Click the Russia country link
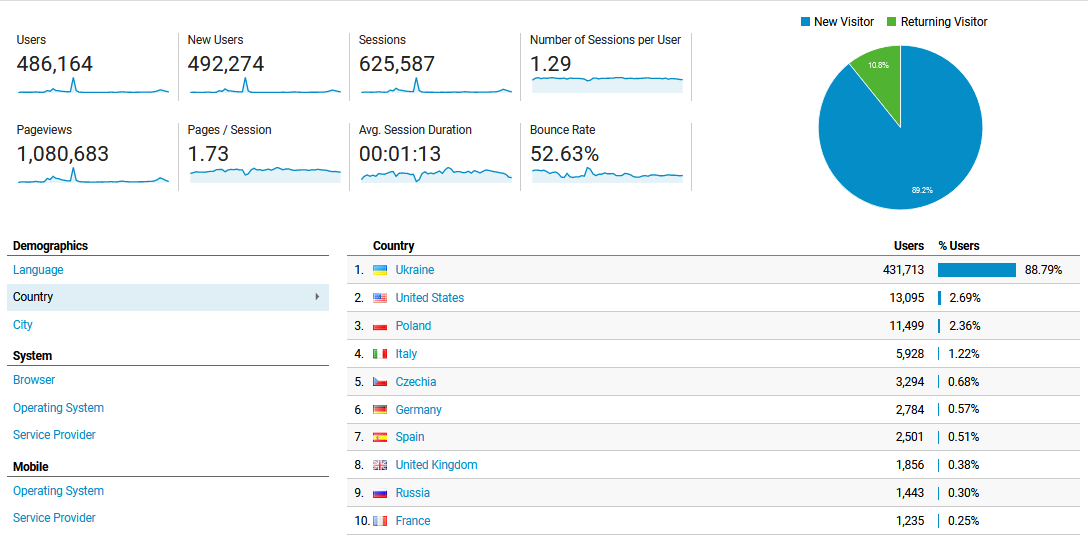Screen dimensions: 1088x537 tap(412, 493)
